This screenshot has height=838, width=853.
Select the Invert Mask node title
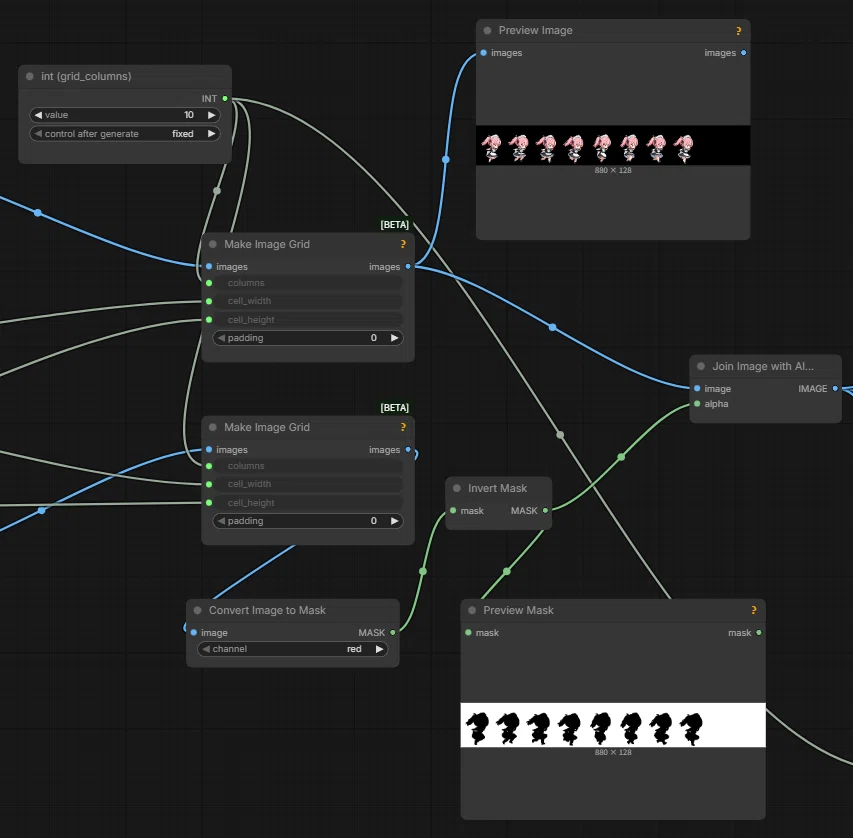click(x=497, y=488)
